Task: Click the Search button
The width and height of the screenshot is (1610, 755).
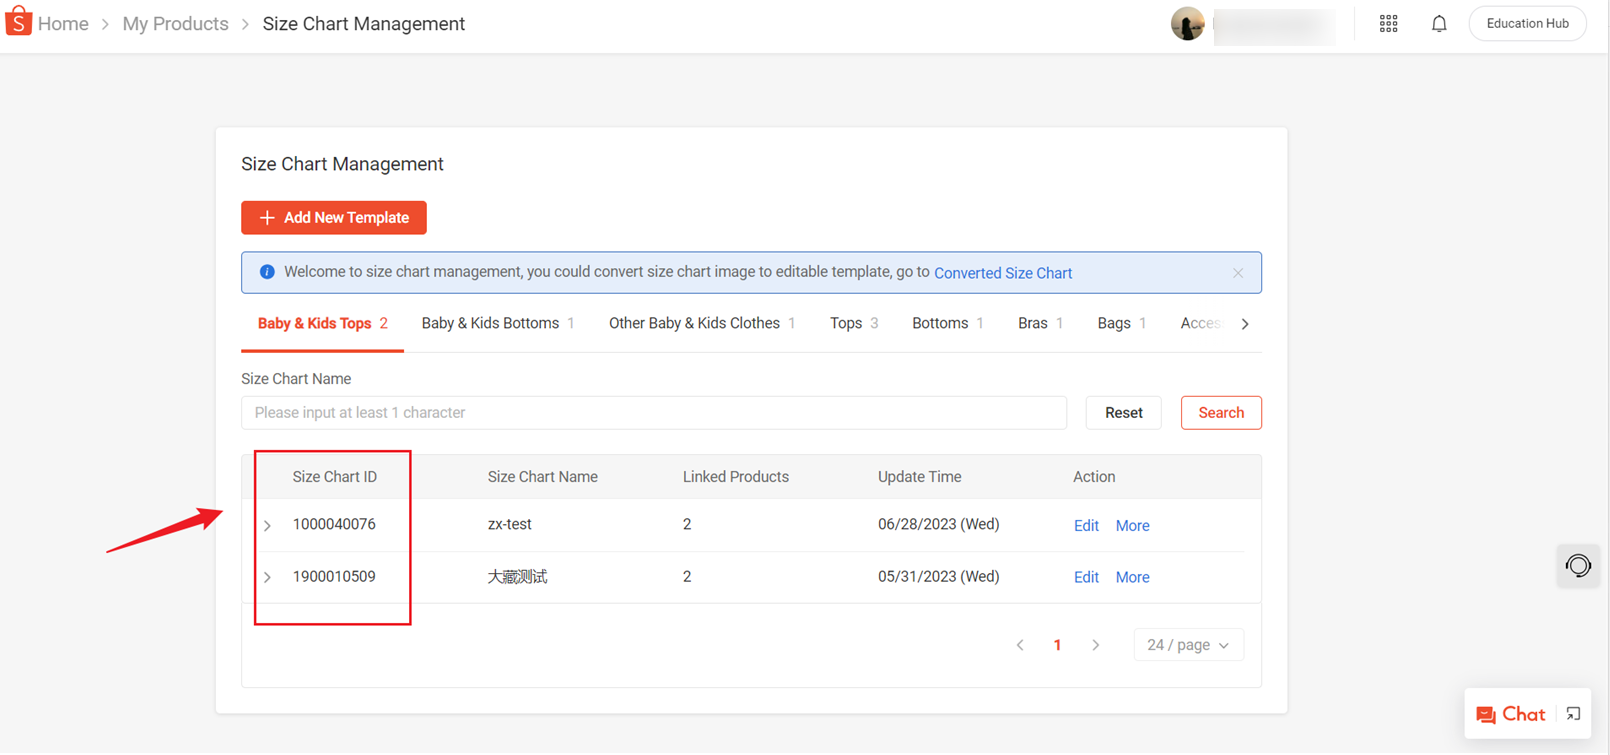Action: (x=1221, y=413)
